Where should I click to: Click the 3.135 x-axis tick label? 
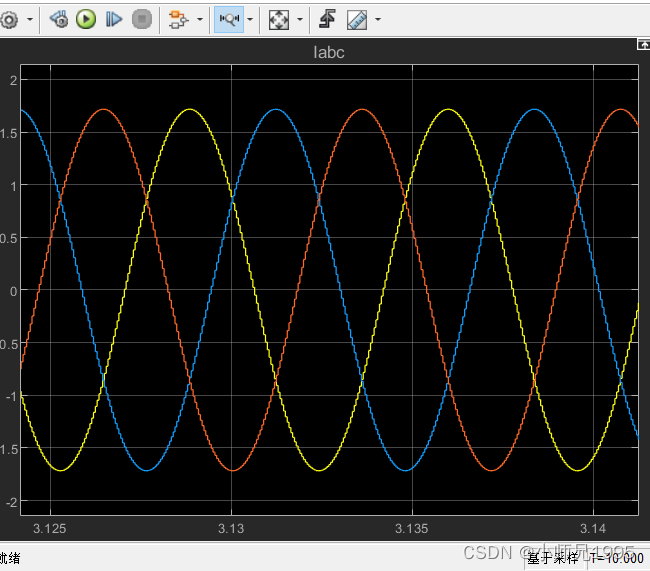(x=412, y=529)
